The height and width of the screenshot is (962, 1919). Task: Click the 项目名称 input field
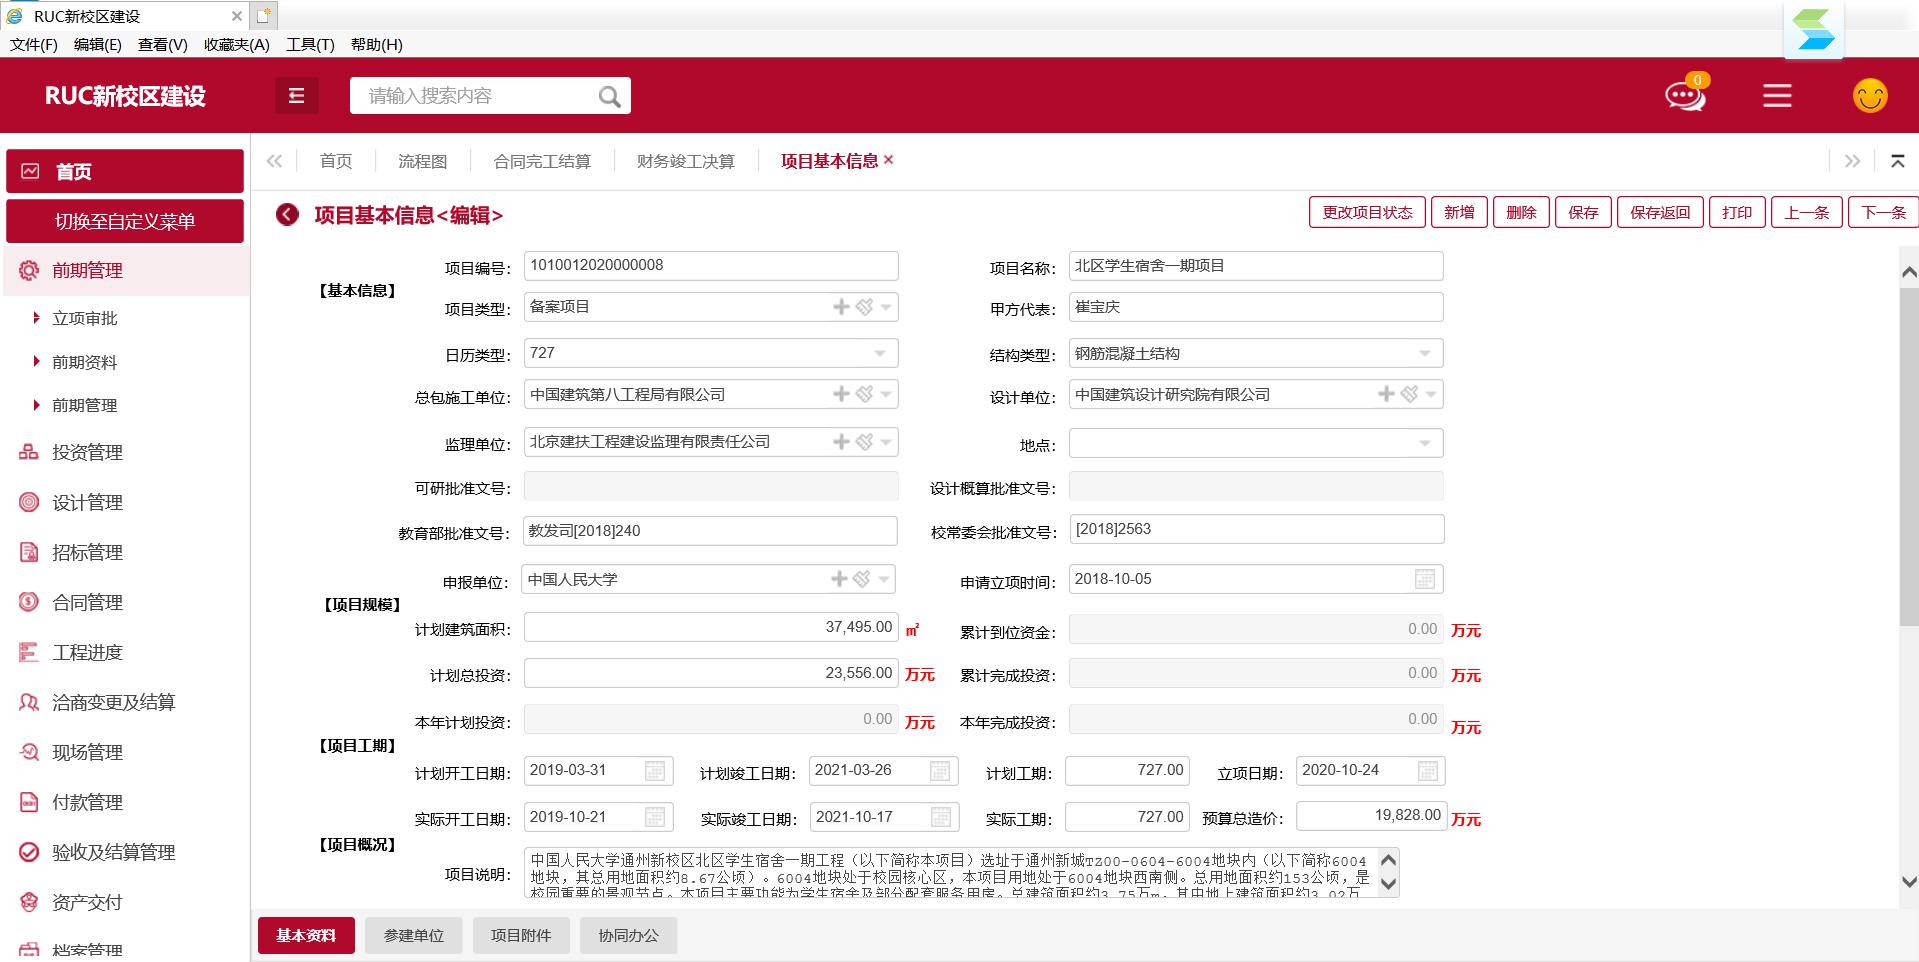click(1255, 266)
